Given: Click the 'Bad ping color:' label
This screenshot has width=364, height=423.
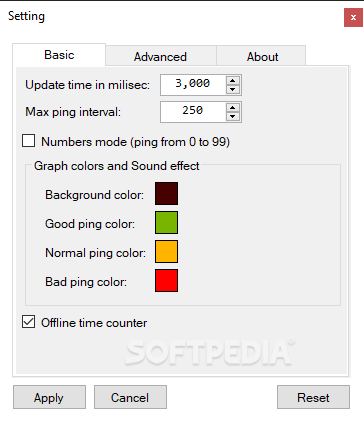Looking at the screenshot, I should [86, 282].
